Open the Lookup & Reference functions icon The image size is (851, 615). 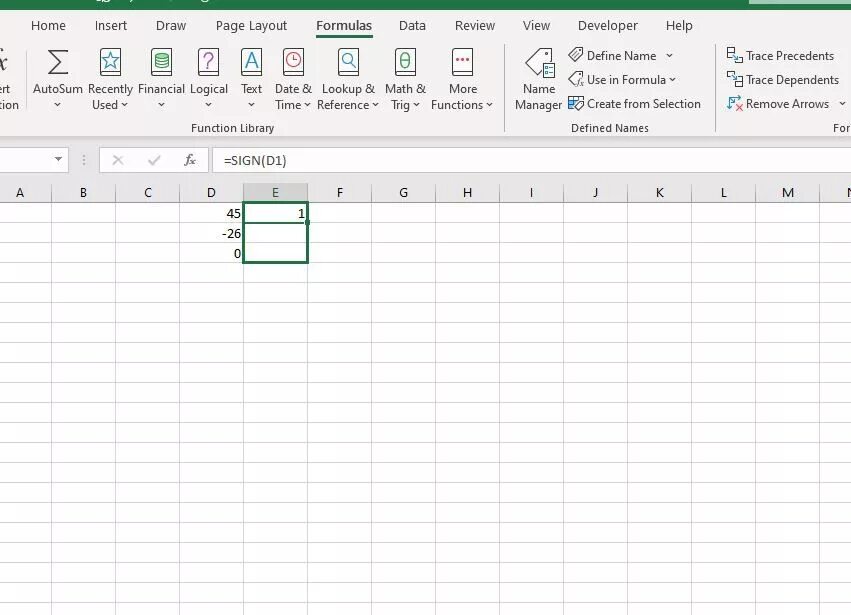point(348,62)
